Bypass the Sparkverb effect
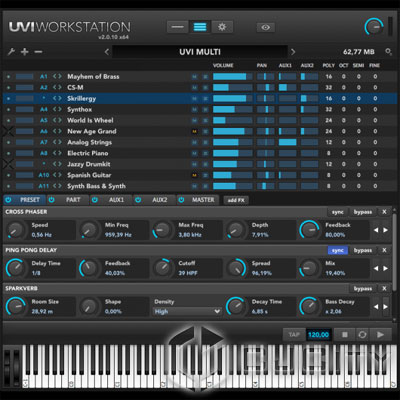 click(363, 289)
